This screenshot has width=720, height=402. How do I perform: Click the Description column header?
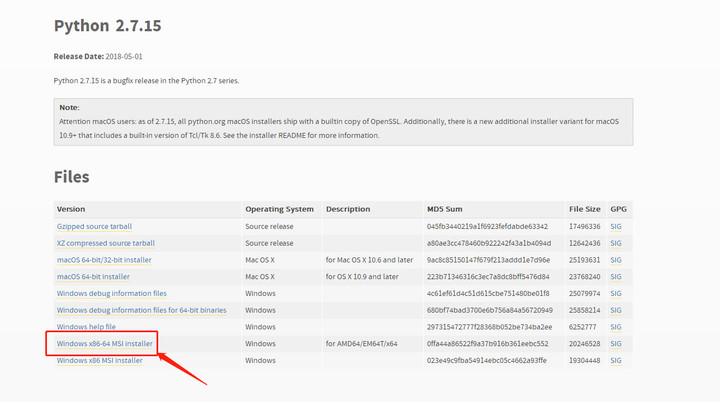click(x=348, y=209)
